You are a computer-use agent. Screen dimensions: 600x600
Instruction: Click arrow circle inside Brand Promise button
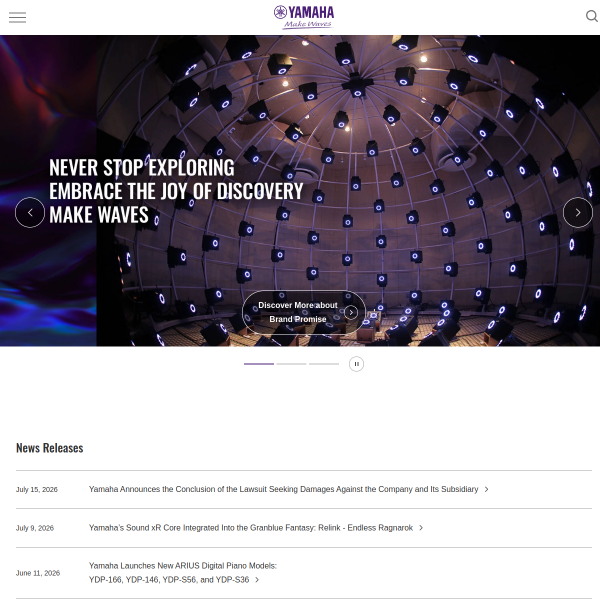click(351, 312)
